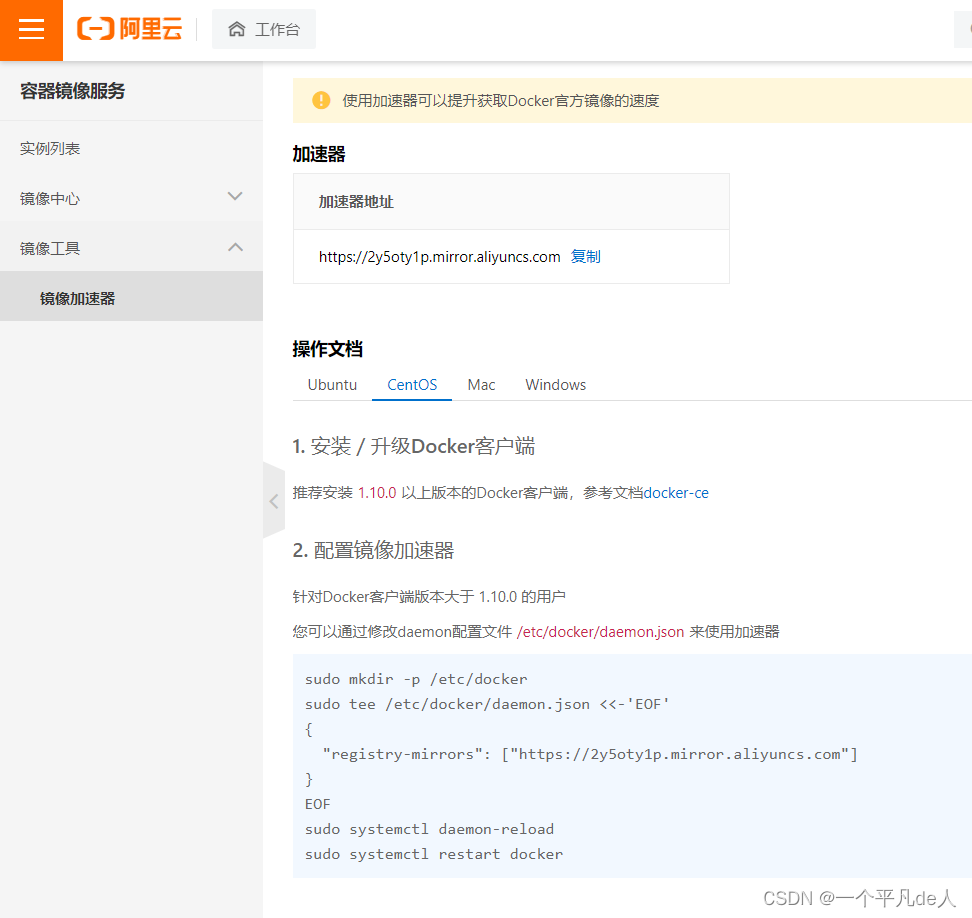Click the 容器镜像服务 sidebar title
Image resolution: width=972 pixels, height=918 pixels.
pos(73,91)
